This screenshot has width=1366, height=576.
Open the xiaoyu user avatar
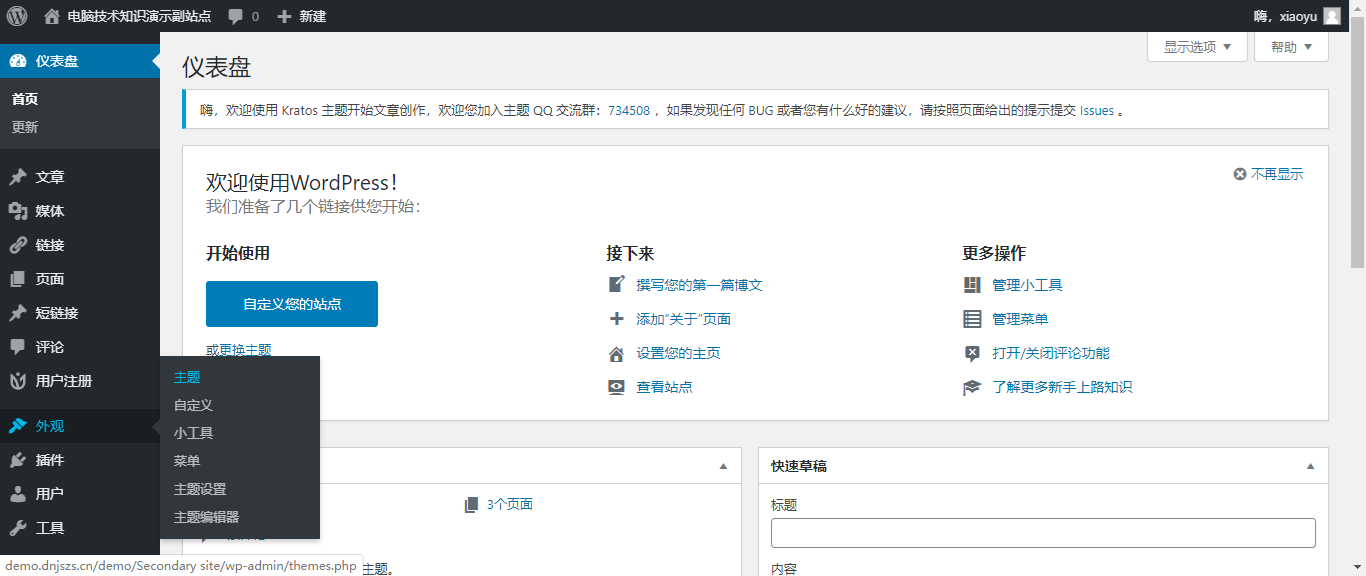coord(1331,16)
